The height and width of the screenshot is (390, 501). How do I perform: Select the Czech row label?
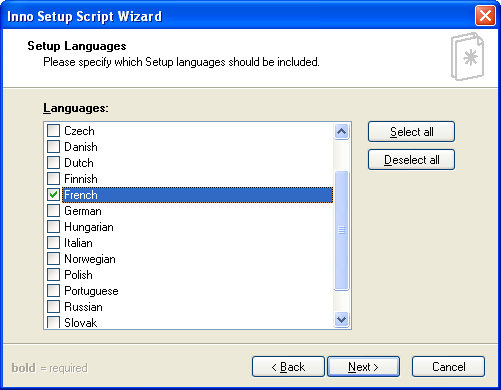click(79, 131)
